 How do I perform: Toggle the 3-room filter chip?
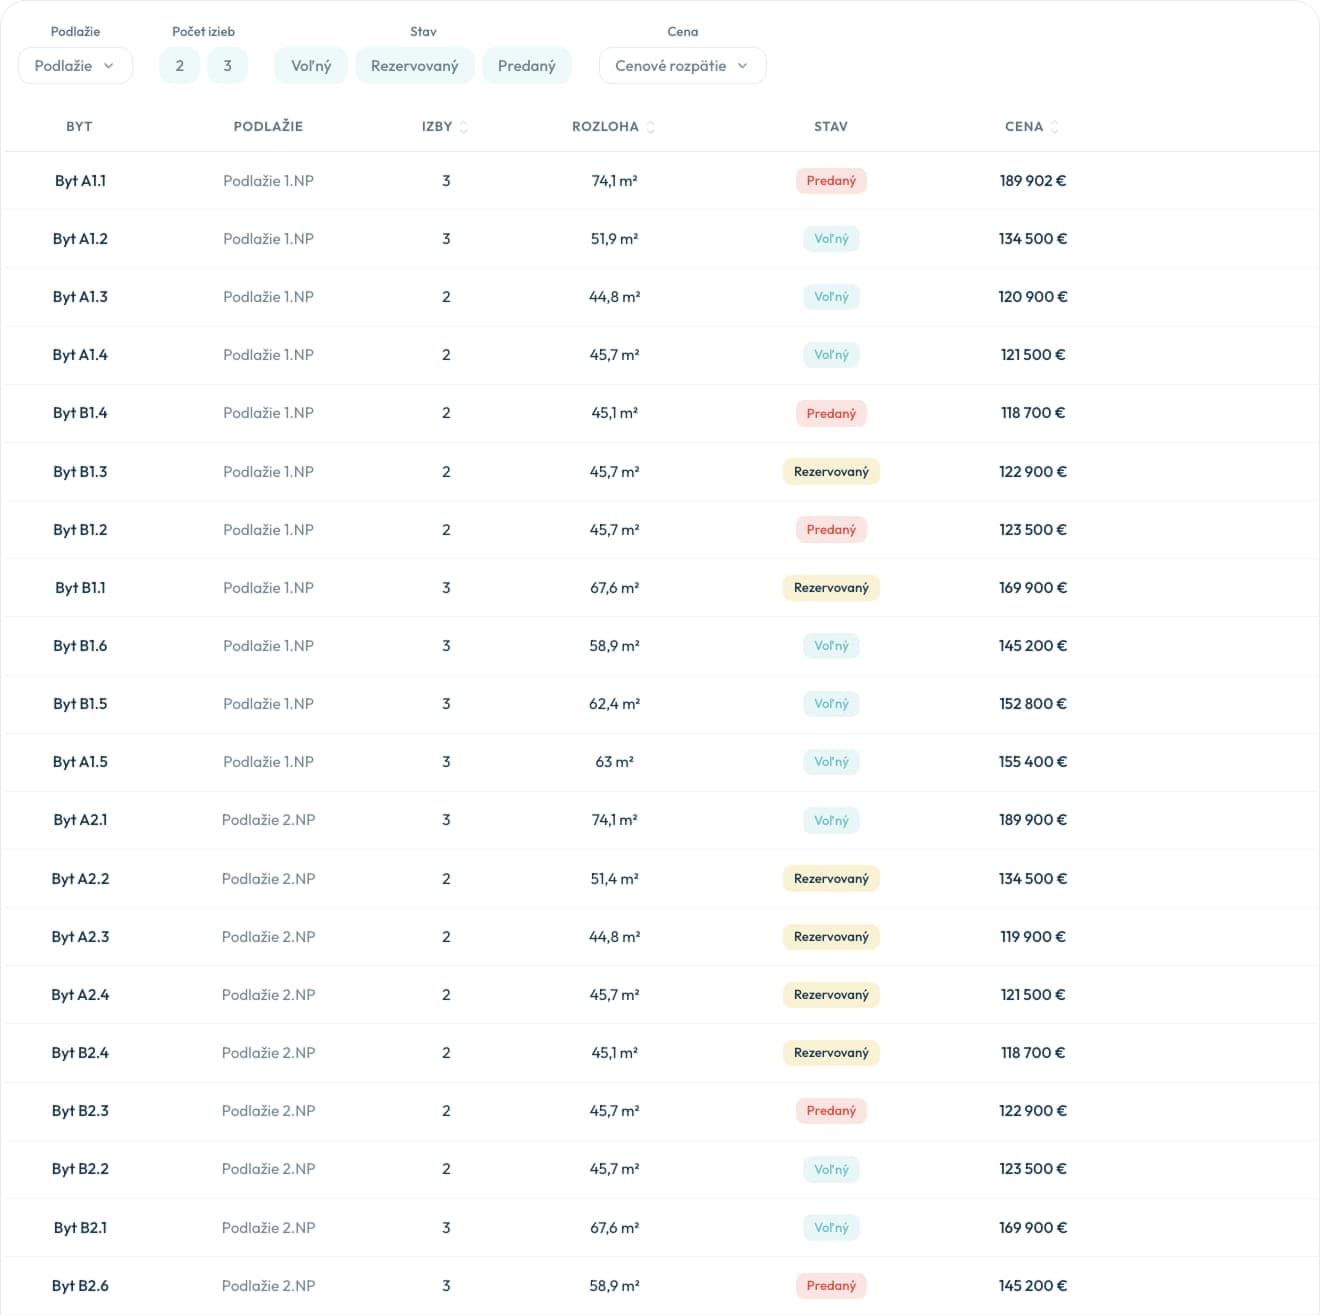[228, 66]
